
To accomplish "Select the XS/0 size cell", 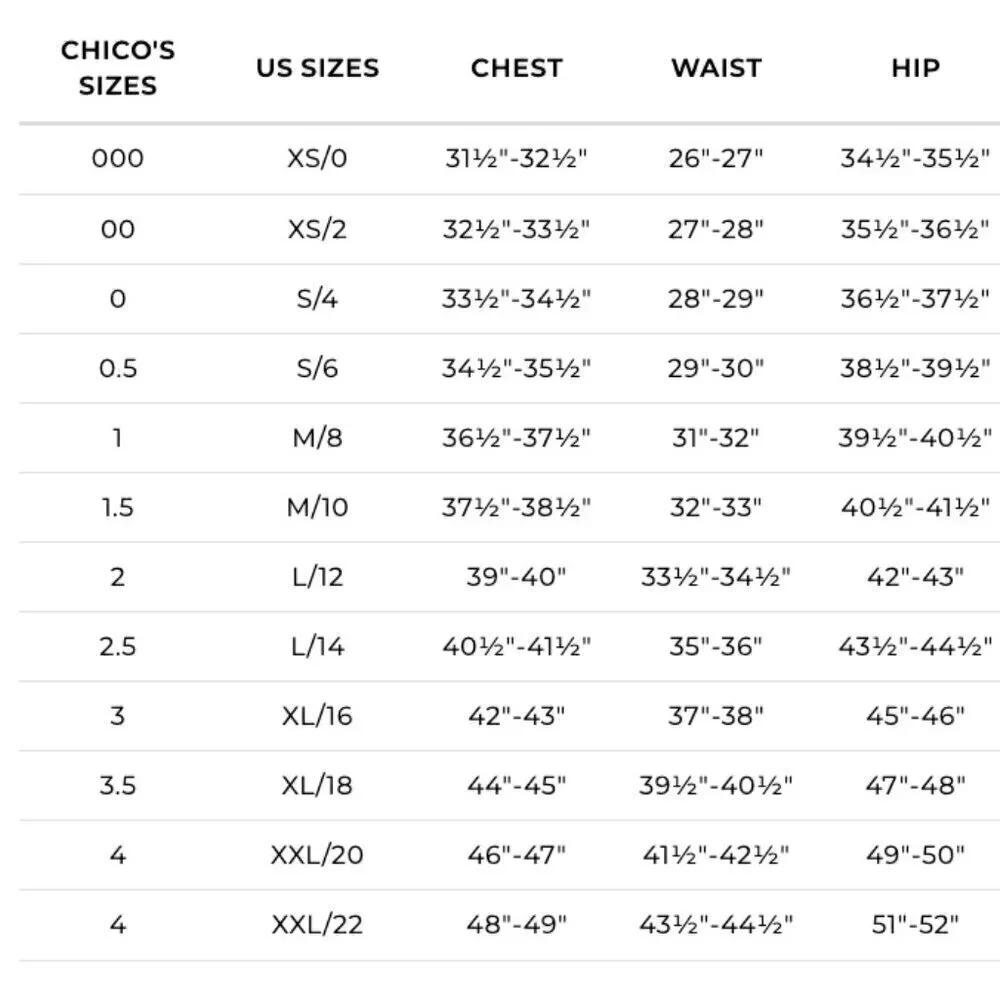I will [x=317, y=158].
